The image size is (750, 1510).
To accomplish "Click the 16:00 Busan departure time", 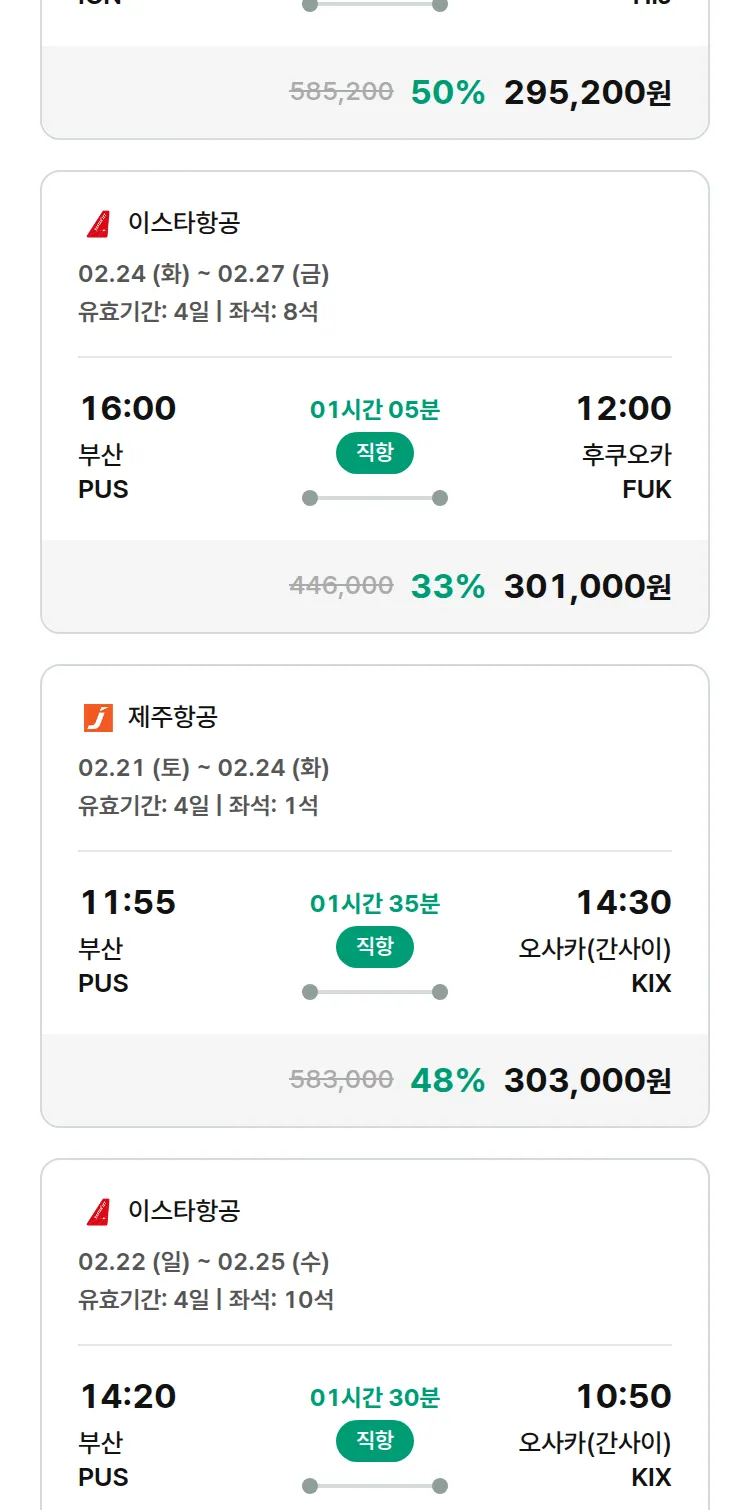I will pyautogui.click(x=128, y=408).
